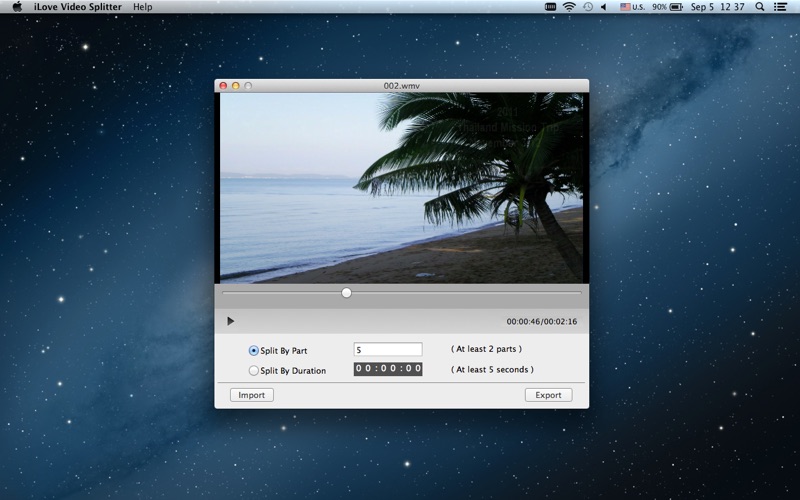Open the iLove Video Splitter menu
Image resolution: width=800 pixels, height=500 pixels.
coord(78,7)
